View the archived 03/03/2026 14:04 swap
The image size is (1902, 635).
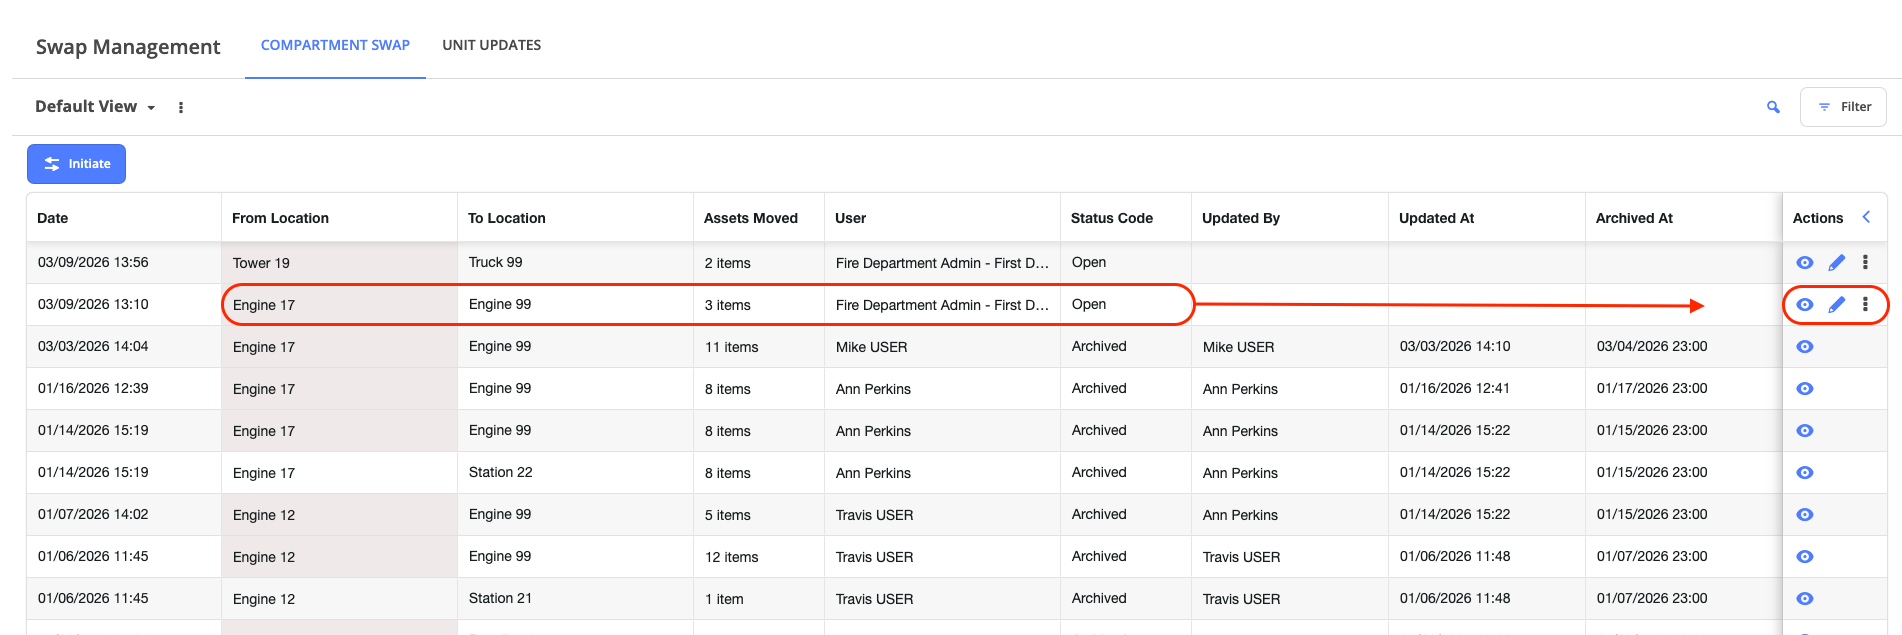1805,347
